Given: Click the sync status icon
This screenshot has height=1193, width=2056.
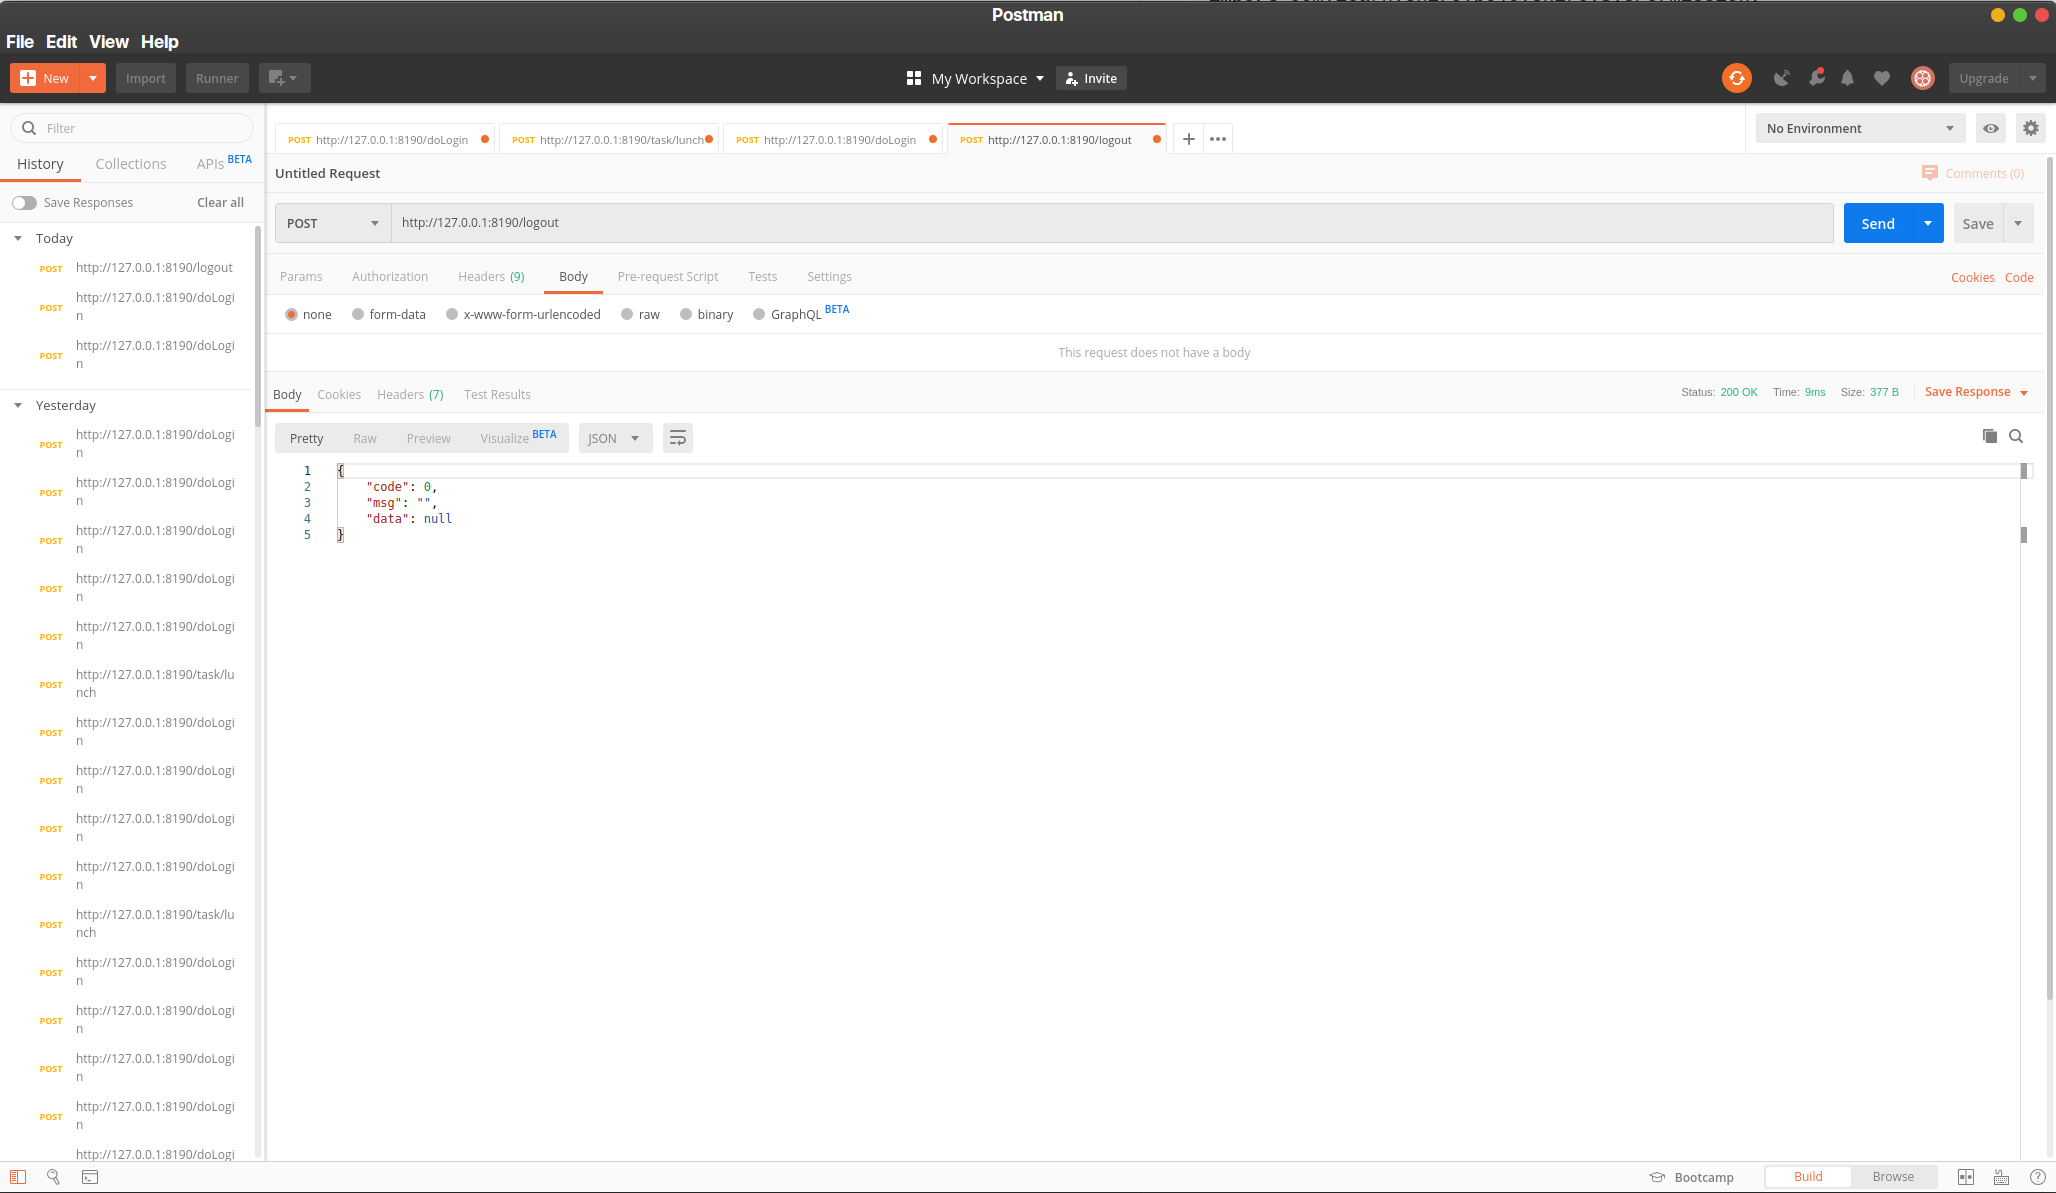Looking at the screenshot, I should 1736,78.
